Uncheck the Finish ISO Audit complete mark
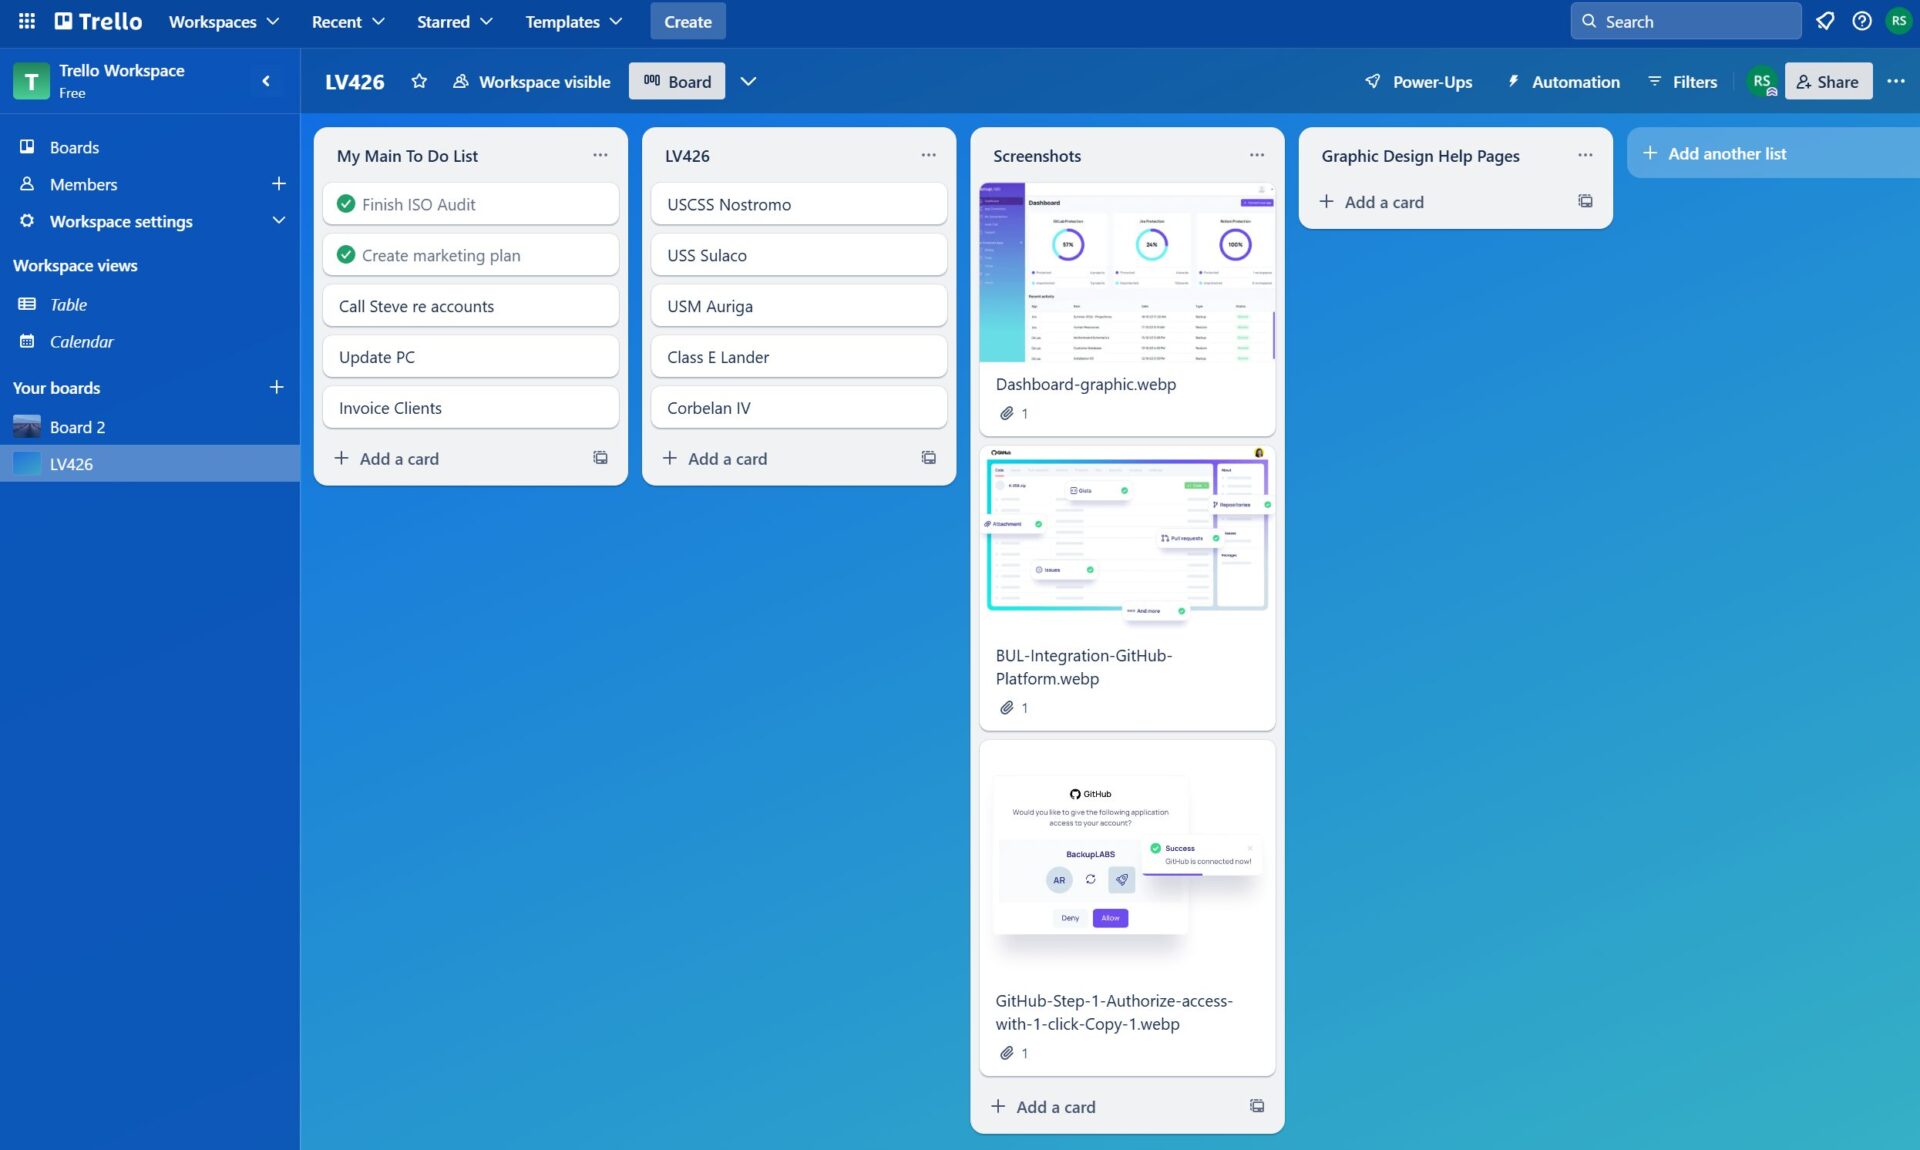Viewport: 1920px width, 1150px height. 346,204
